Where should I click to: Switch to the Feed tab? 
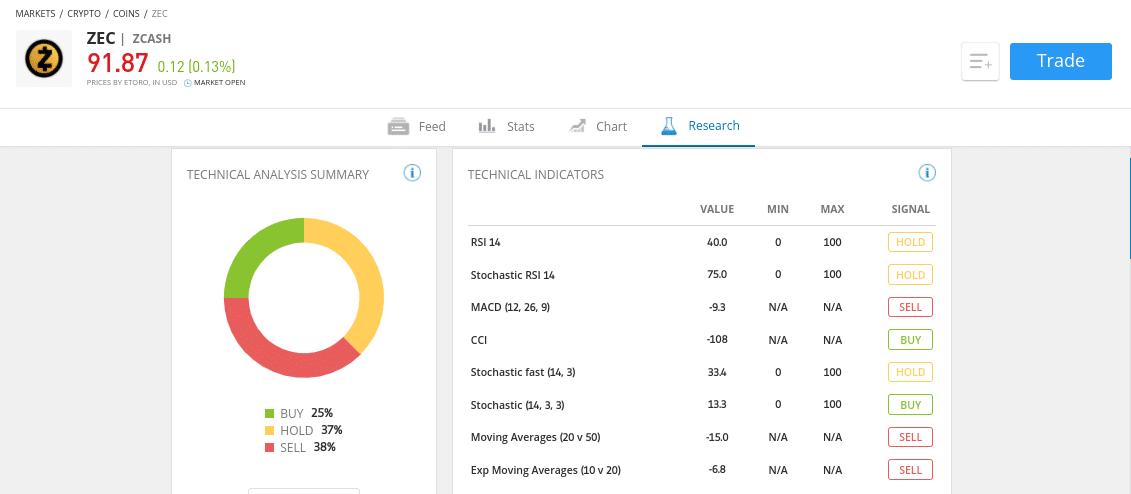coord(417,126)
